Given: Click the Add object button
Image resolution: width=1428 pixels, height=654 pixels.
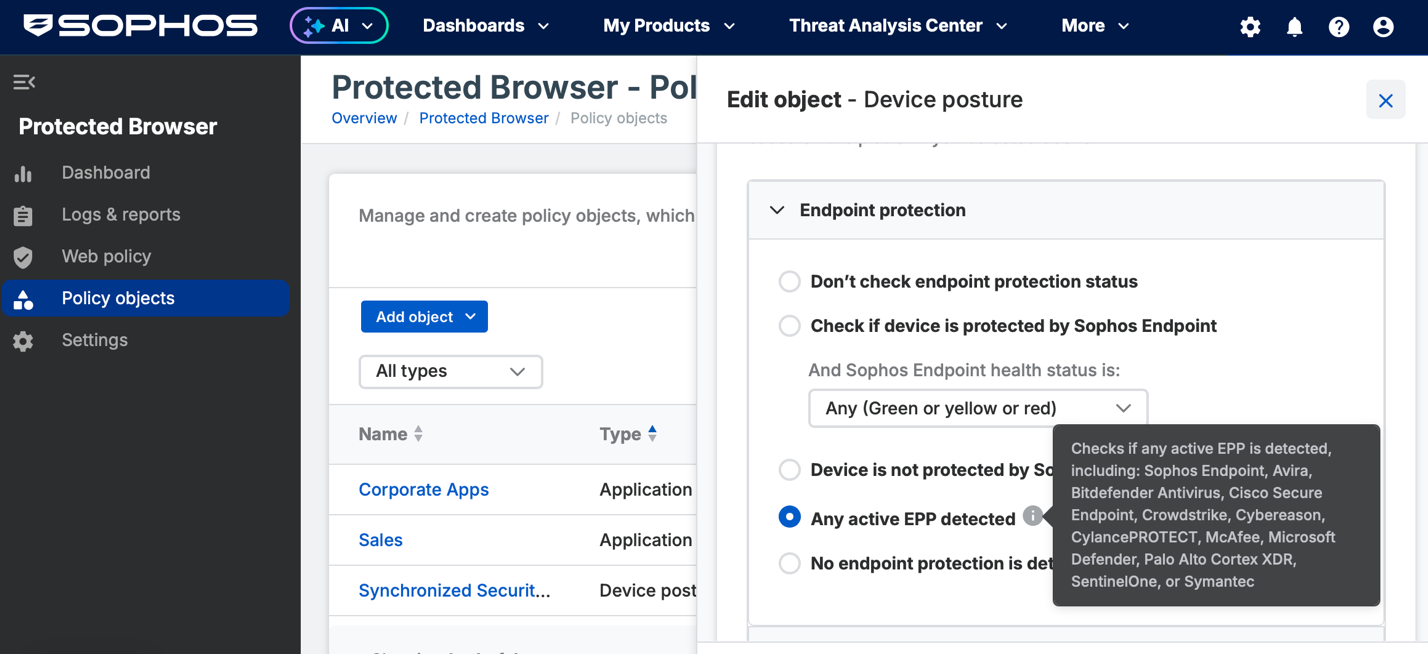Looking at the screenshot, I should 424,316.
